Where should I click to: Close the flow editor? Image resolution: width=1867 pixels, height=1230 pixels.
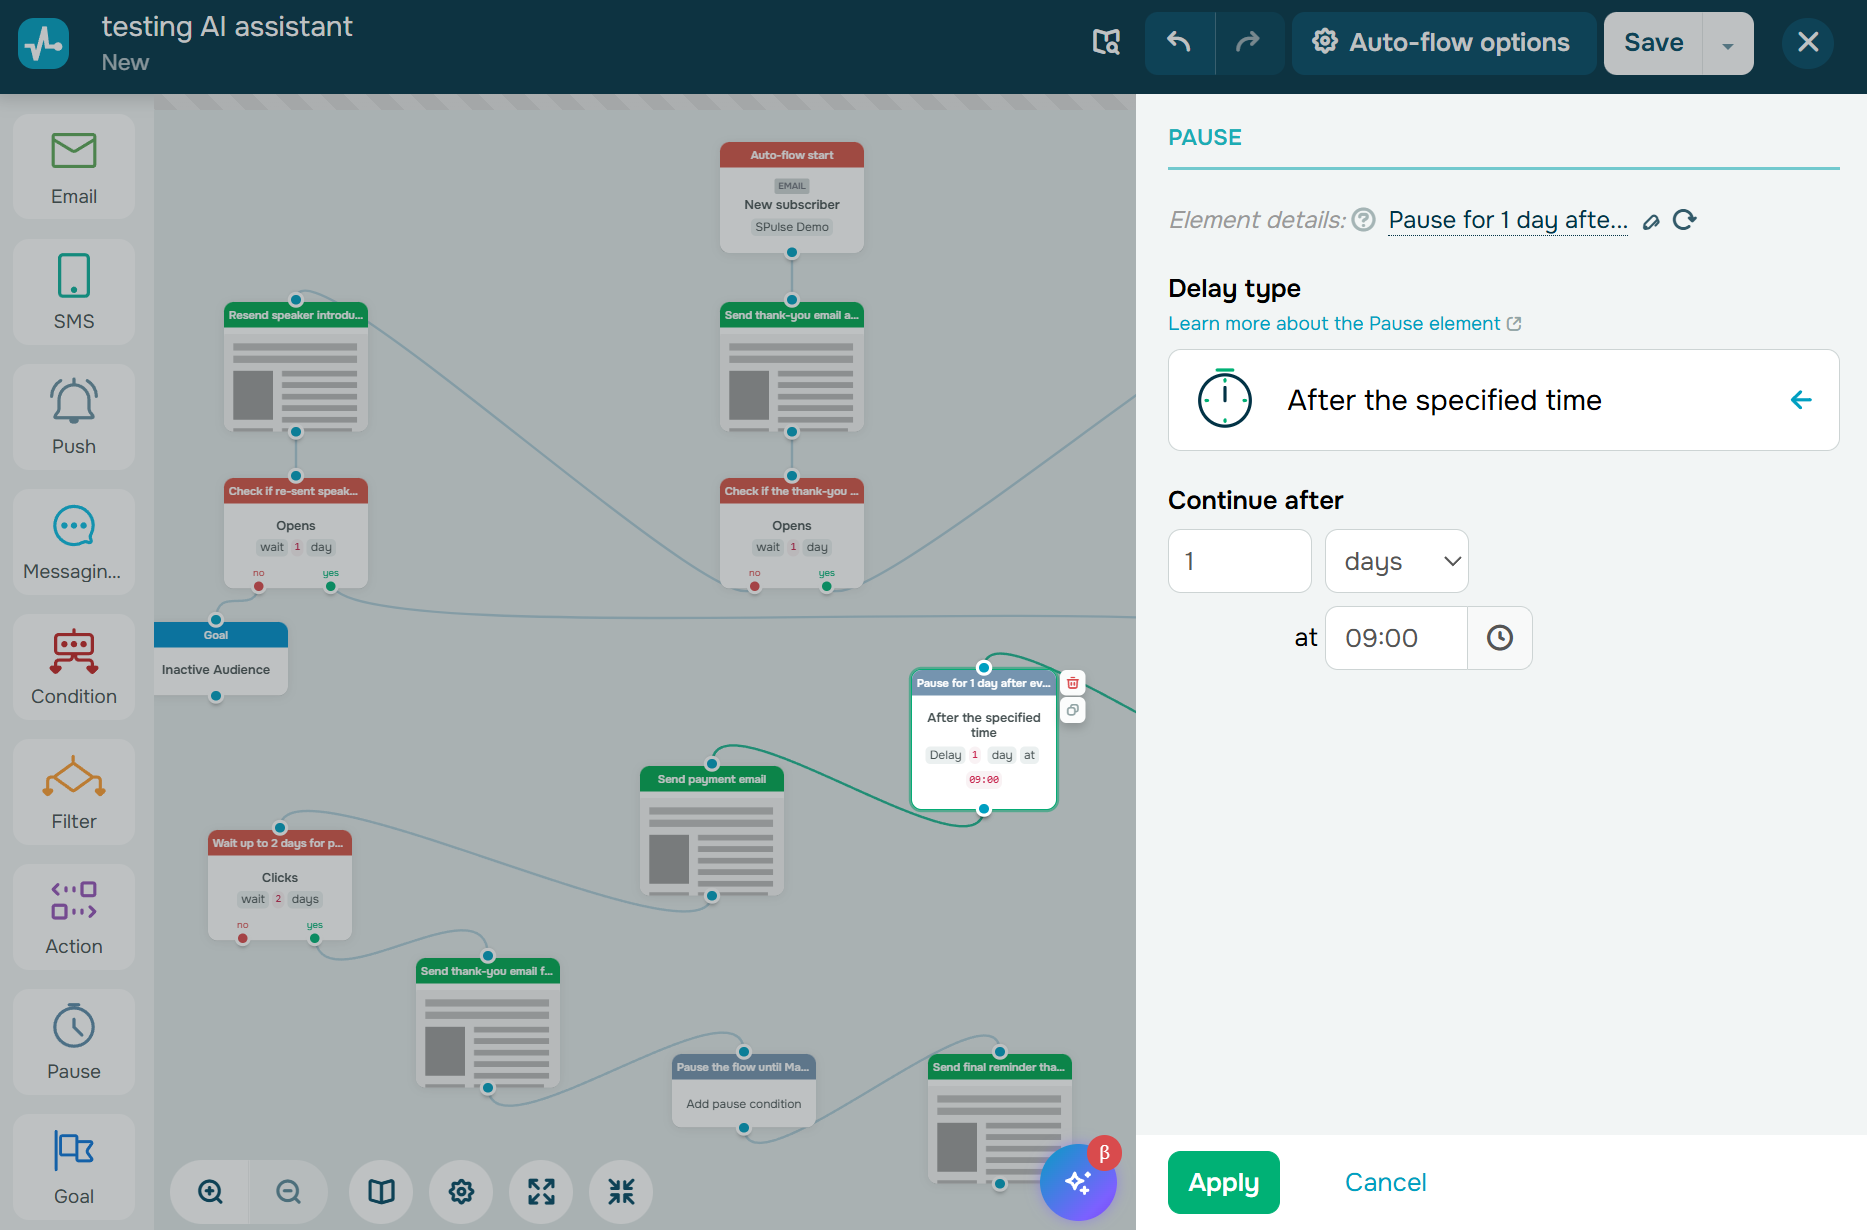1808,42
